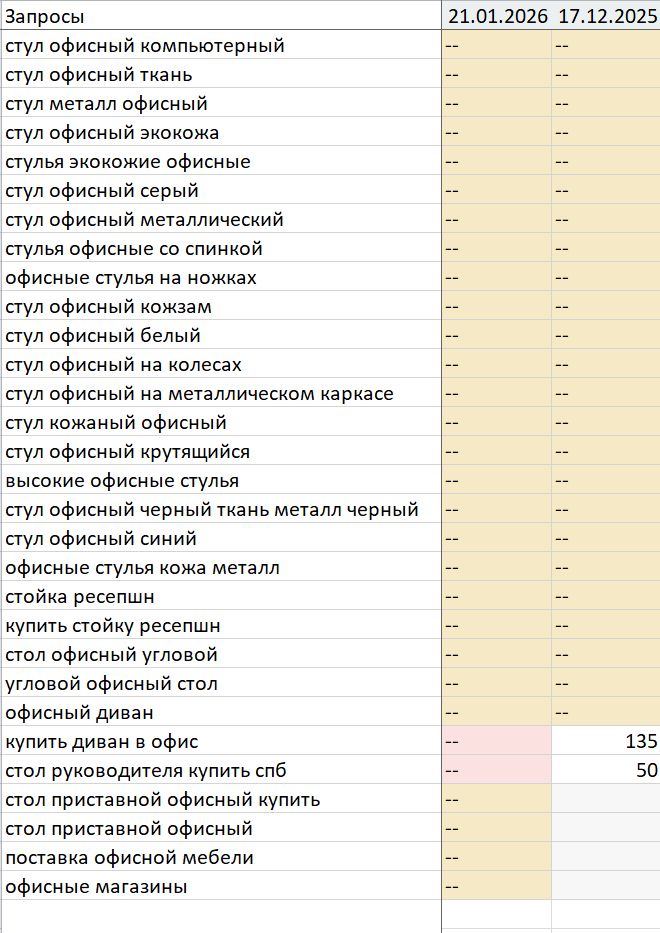Select the 17.12.2025 column header
This screenshot has width=660, height=933.
click(606, 16)
